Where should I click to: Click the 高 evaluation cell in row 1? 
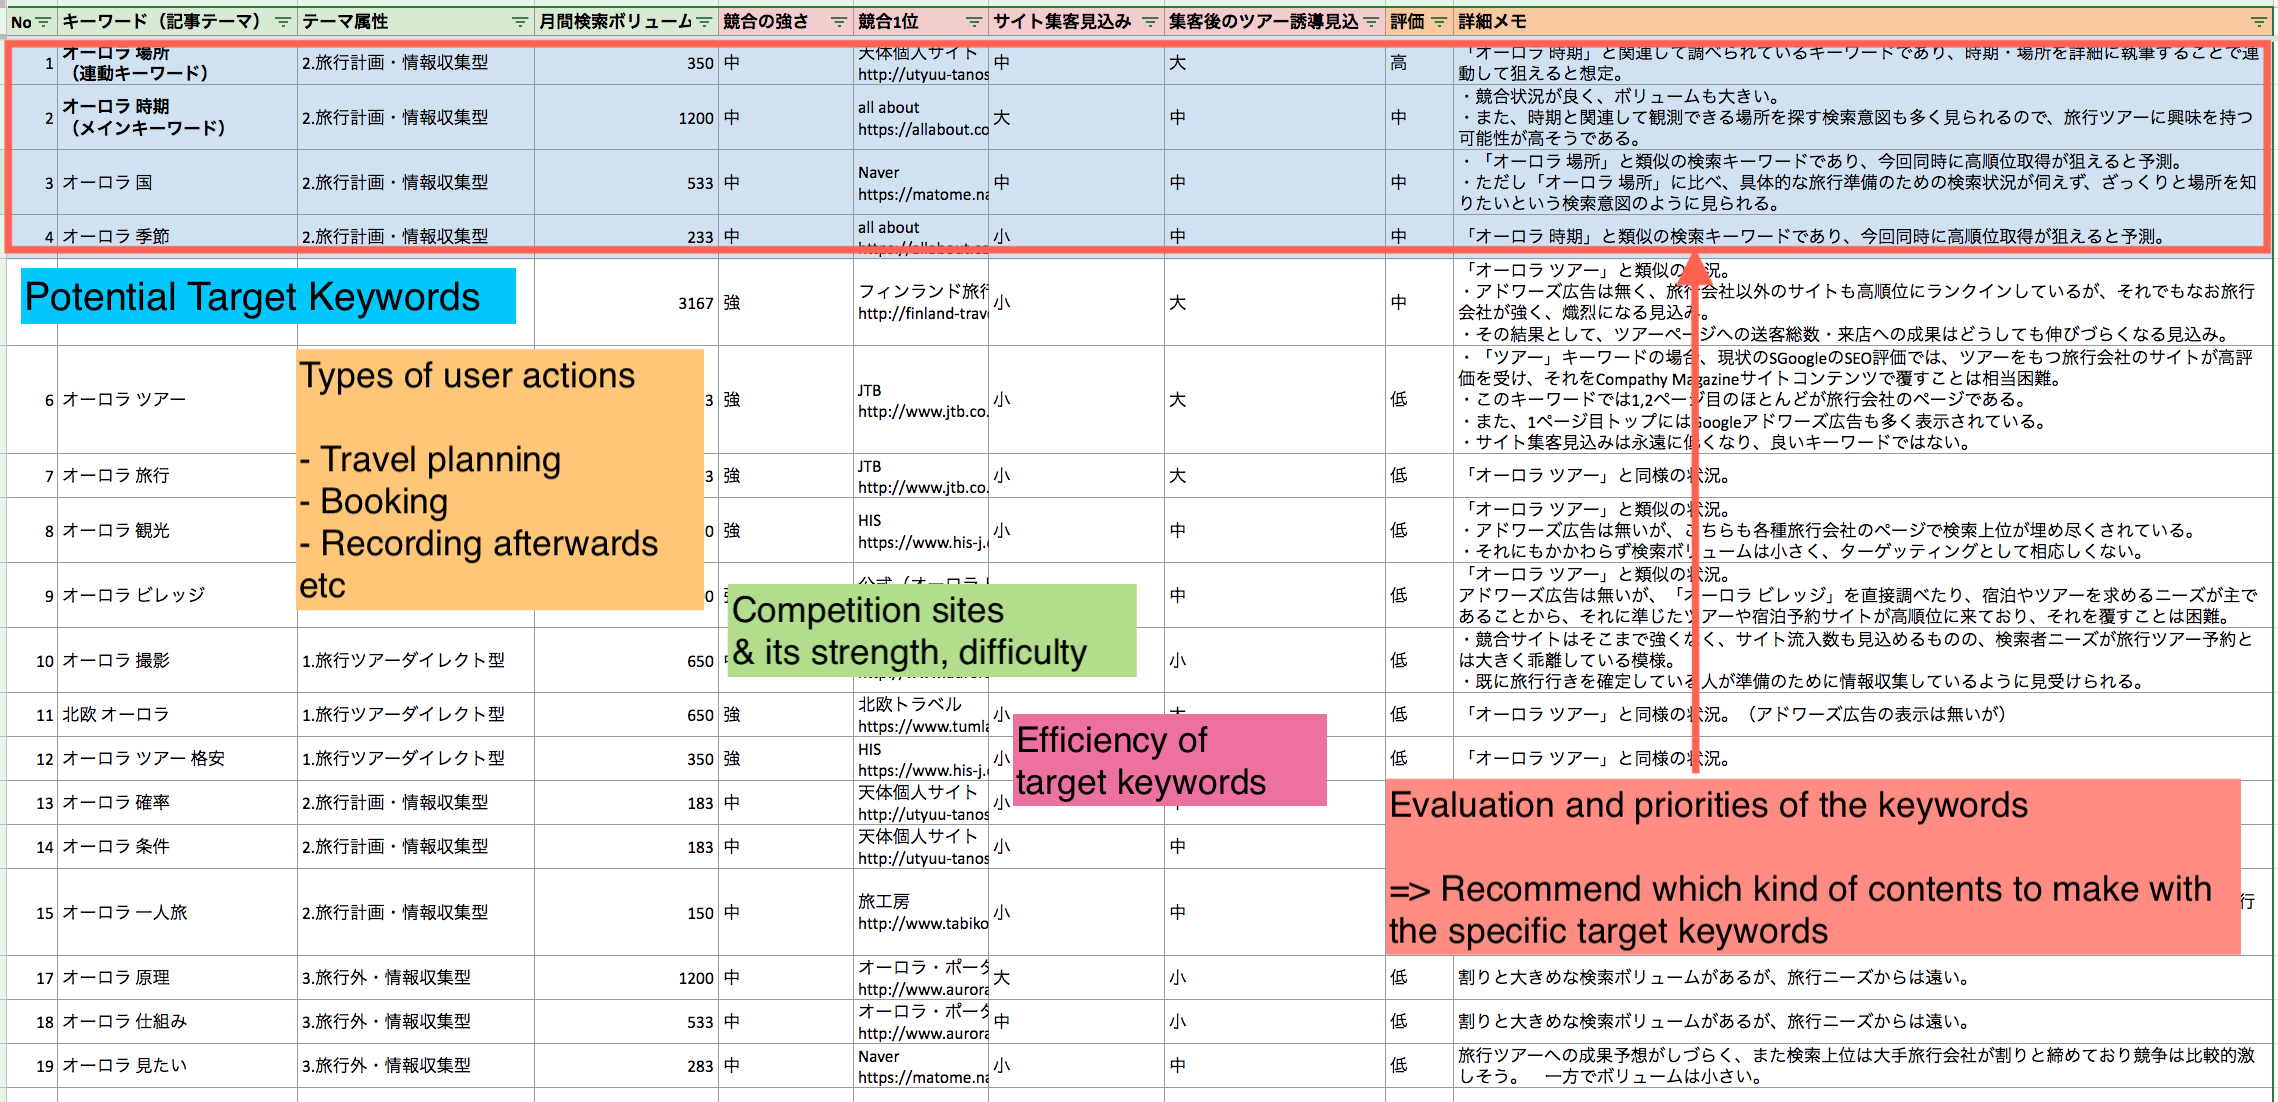(1419, 63)
